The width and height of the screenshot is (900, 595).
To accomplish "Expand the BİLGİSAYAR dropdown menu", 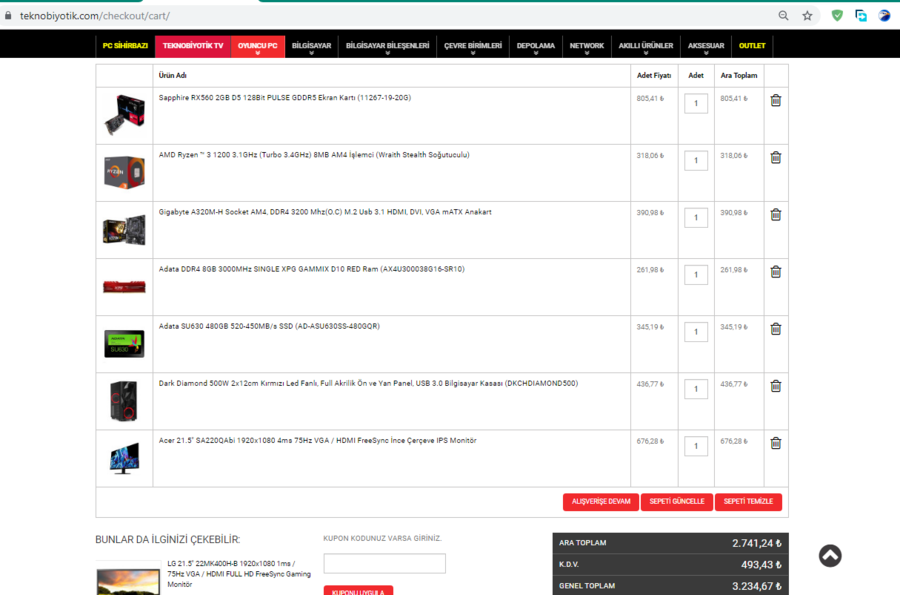I will [311, 46].
